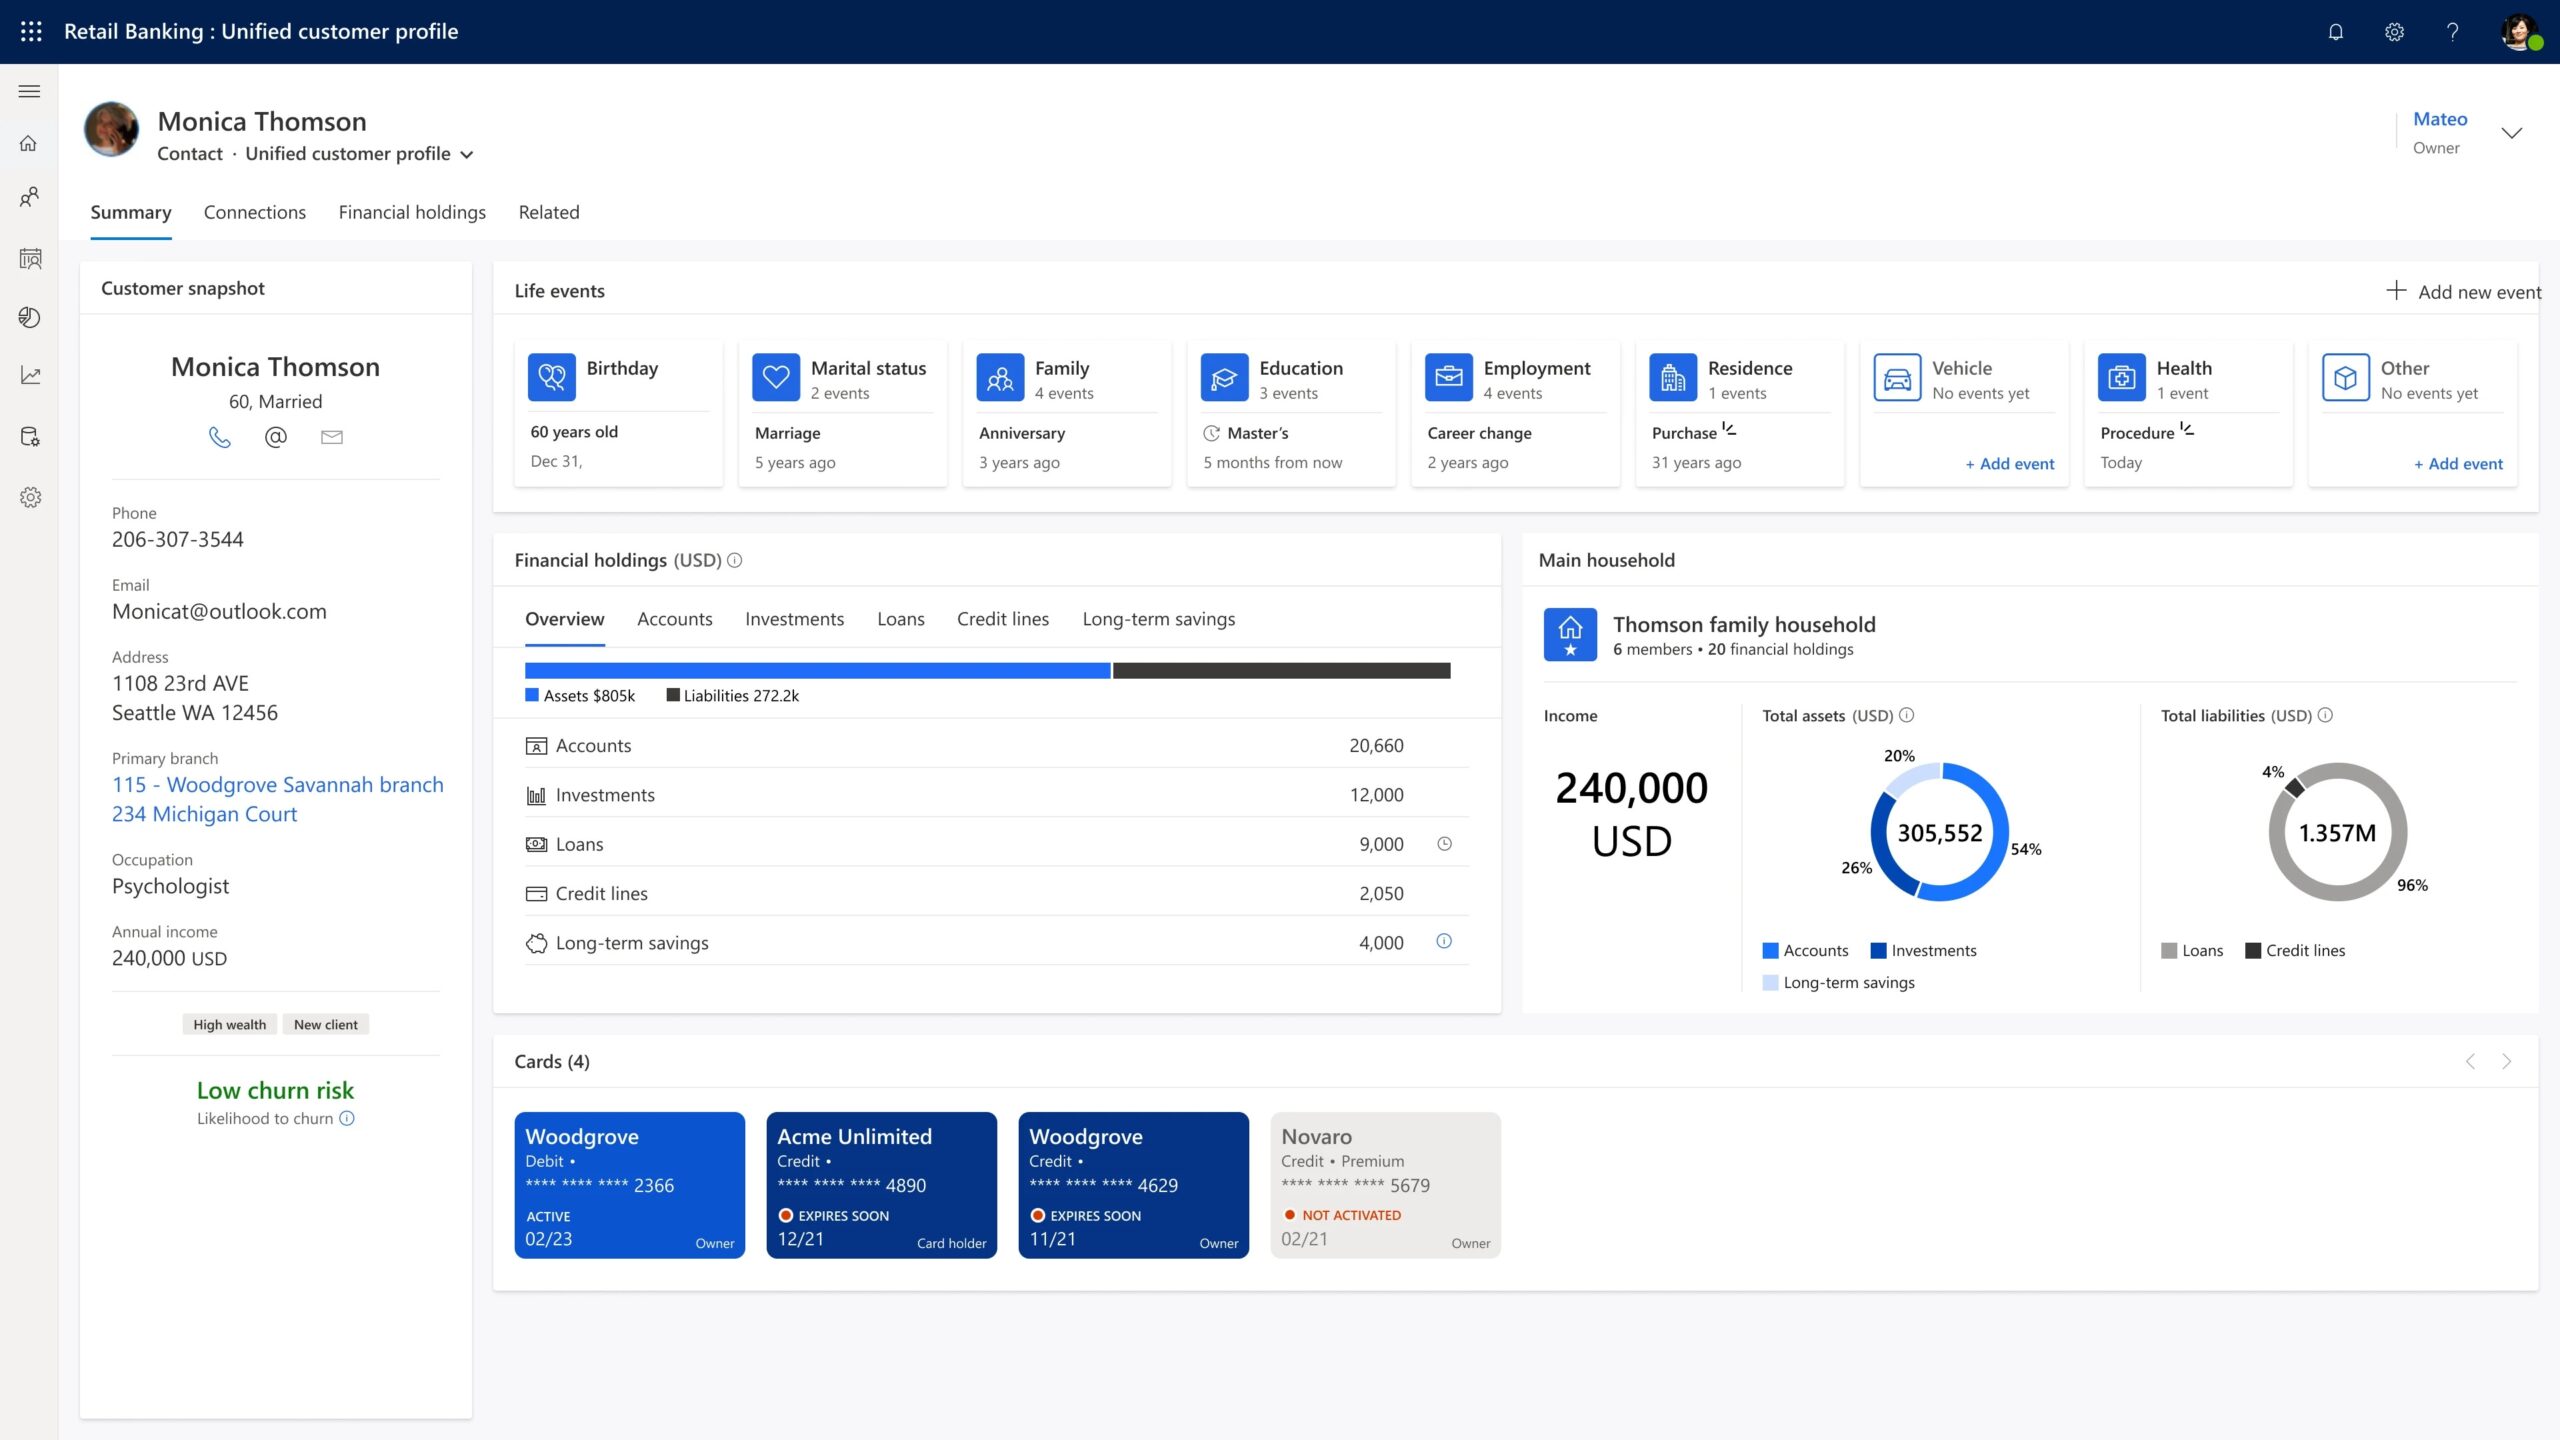Switch to the Connections tab
This screenshot has width=2560, height=1440.
pyautogui.click(x=254, y=212)
